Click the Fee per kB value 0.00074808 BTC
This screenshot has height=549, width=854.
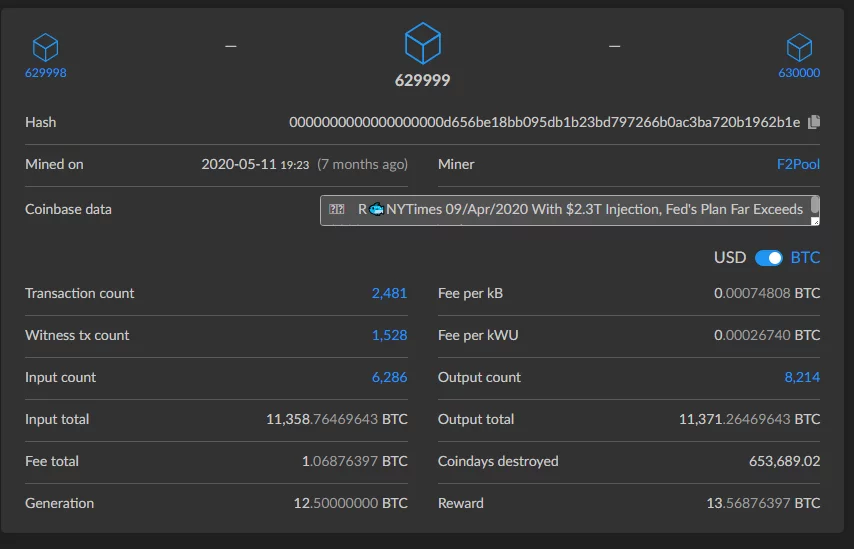coord(767,294)
